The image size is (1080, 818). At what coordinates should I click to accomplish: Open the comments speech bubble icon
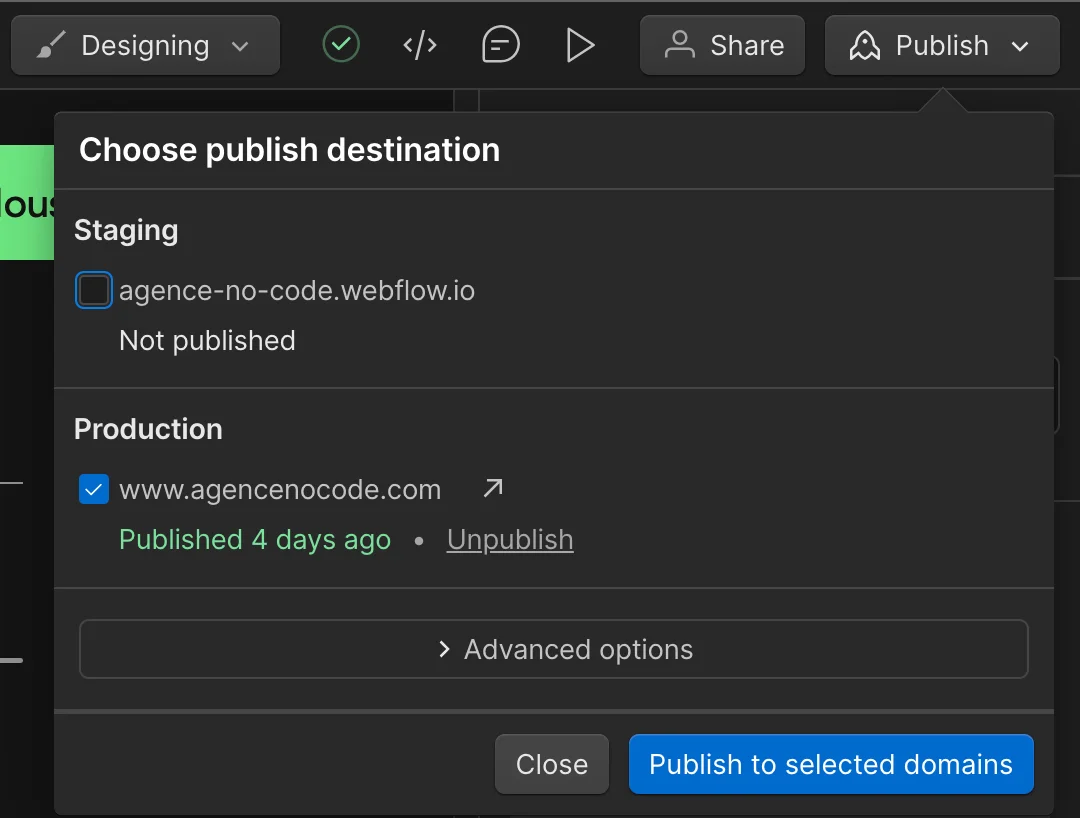point(500,45)
